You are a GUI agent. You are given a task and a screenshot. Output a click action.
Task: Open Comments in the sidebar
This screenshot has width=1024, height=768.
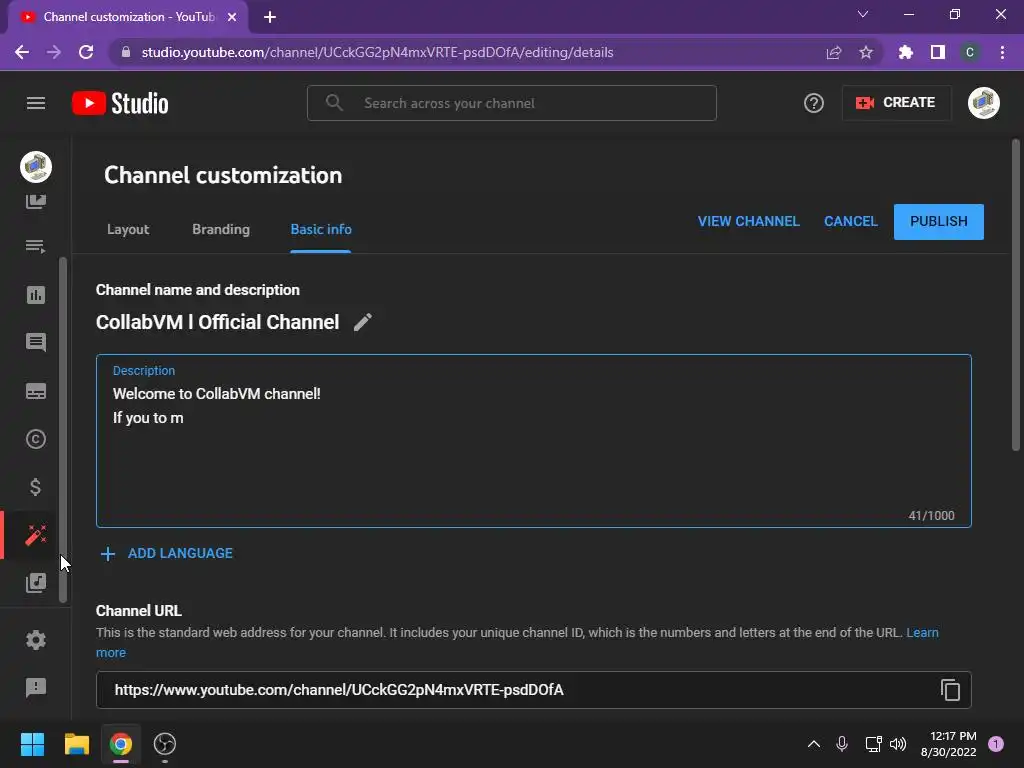(36, 342)
